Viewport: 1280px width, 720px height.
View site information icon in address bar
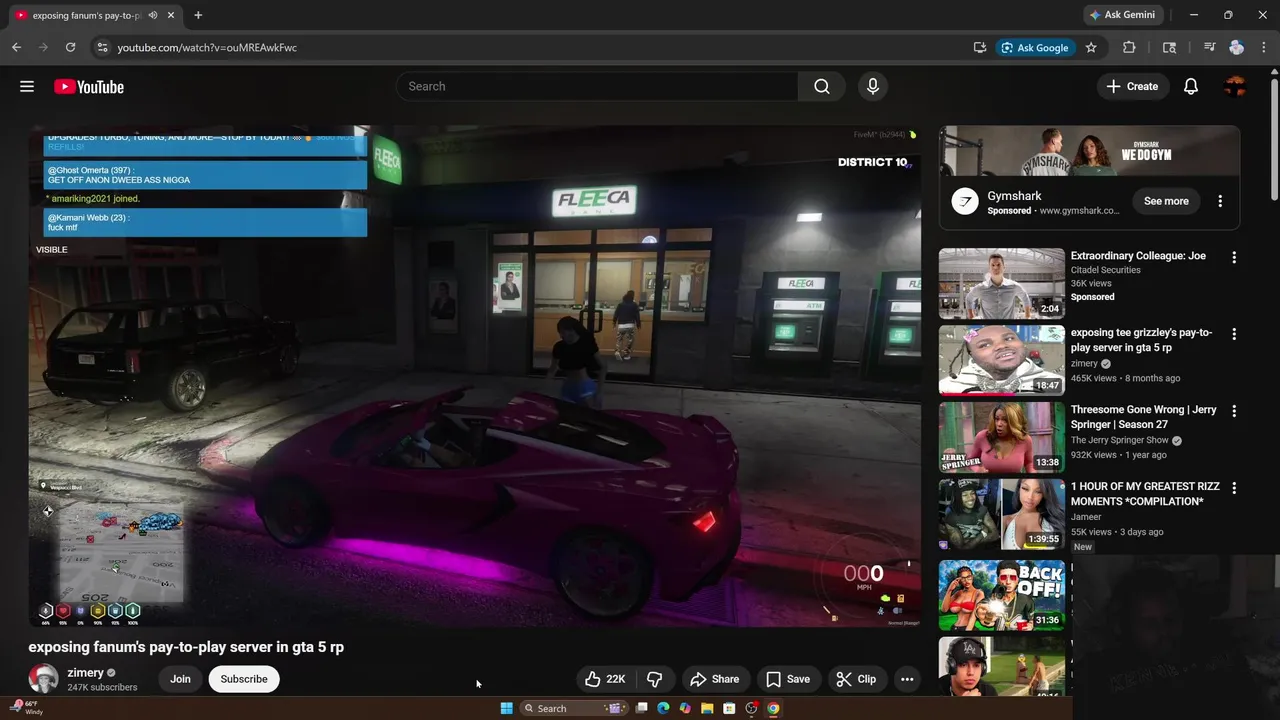[x=101, y=47]
